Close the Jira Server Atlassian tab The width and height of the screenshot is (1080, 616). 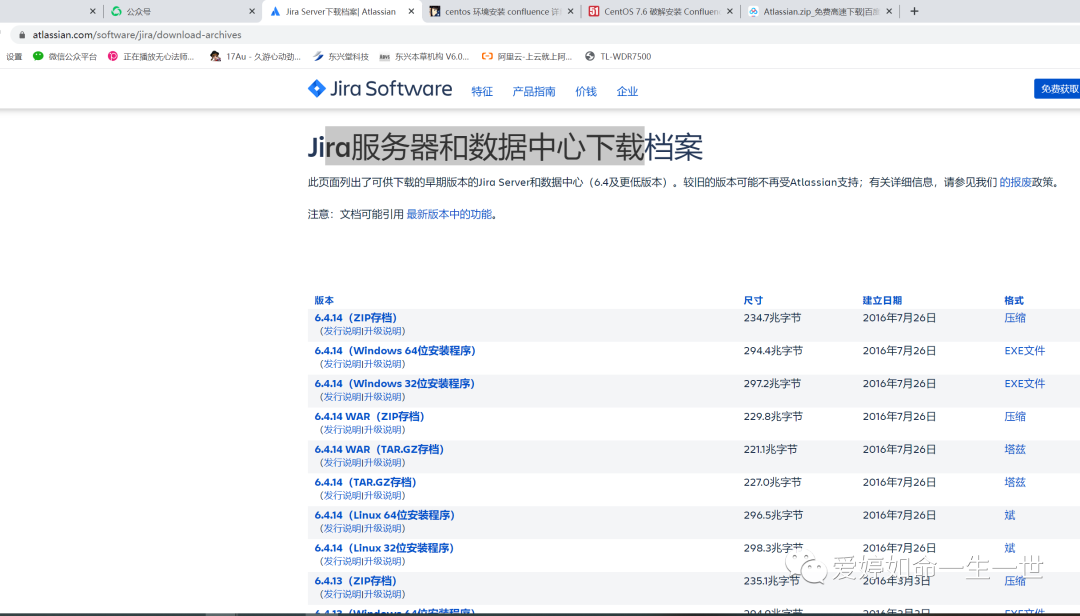pyautogui.click(x=411, y=11)
